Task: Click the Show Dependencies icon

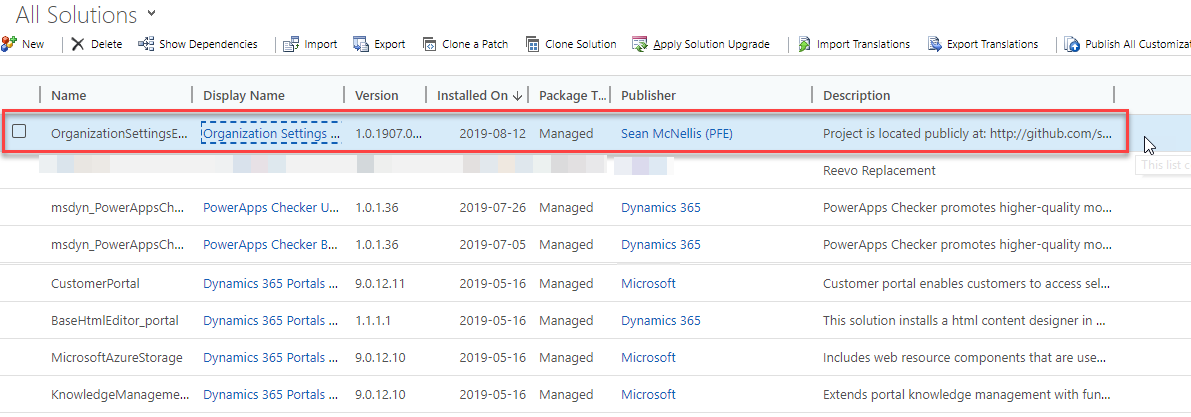Action: click(x=146, y=44)
